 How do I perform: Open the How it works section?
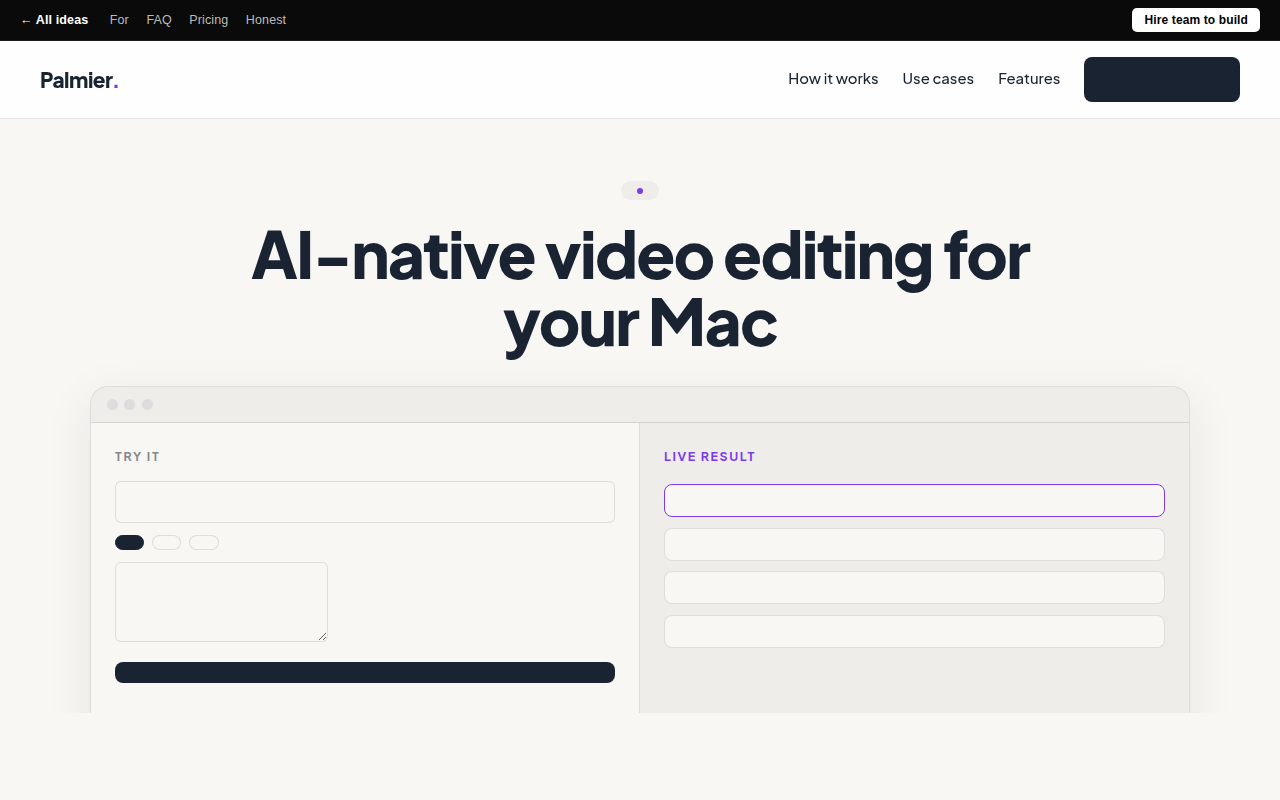tap(833, 79)
